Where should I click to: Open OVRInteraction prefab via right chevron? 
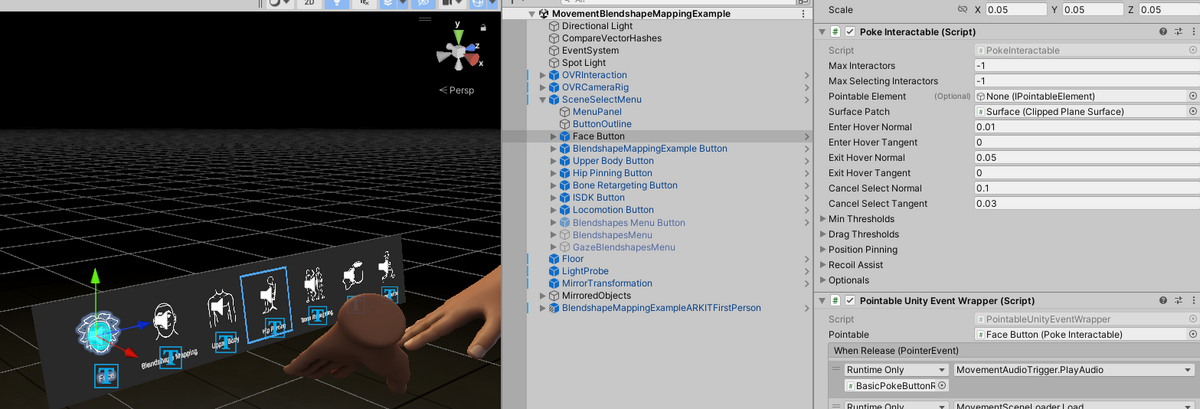pyautogui.click(x=806, y=75)
